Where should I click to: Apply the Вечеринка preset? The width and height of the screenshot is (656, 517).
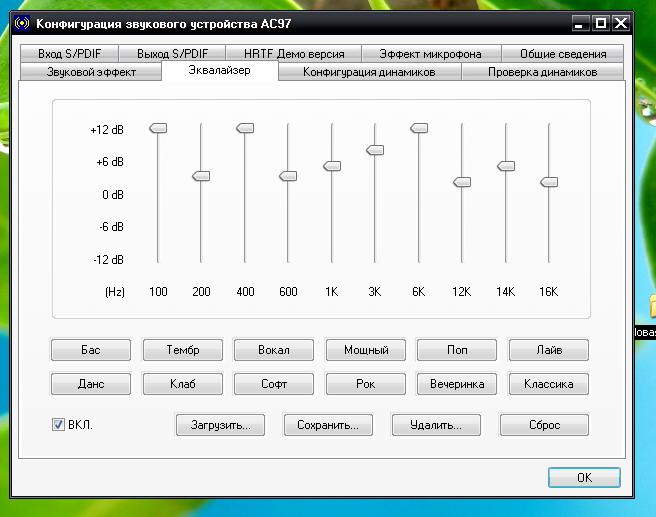coord(457,384)
